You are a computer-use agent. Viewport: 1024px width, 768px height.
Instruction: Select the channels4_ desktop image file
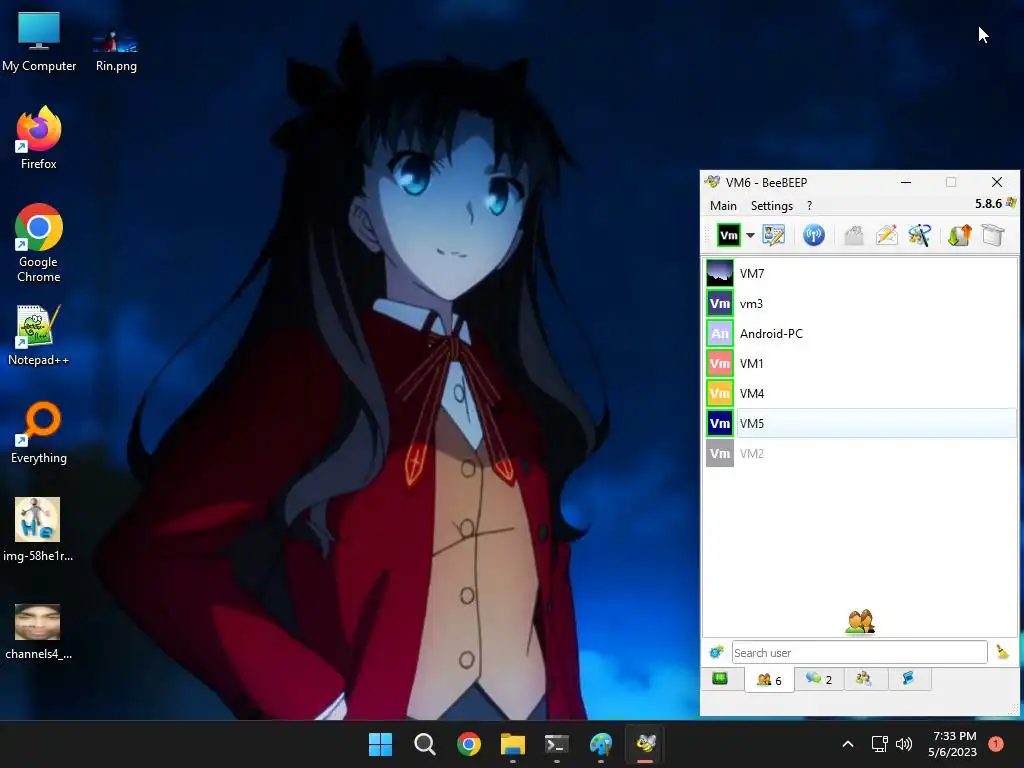click(38, 632)
